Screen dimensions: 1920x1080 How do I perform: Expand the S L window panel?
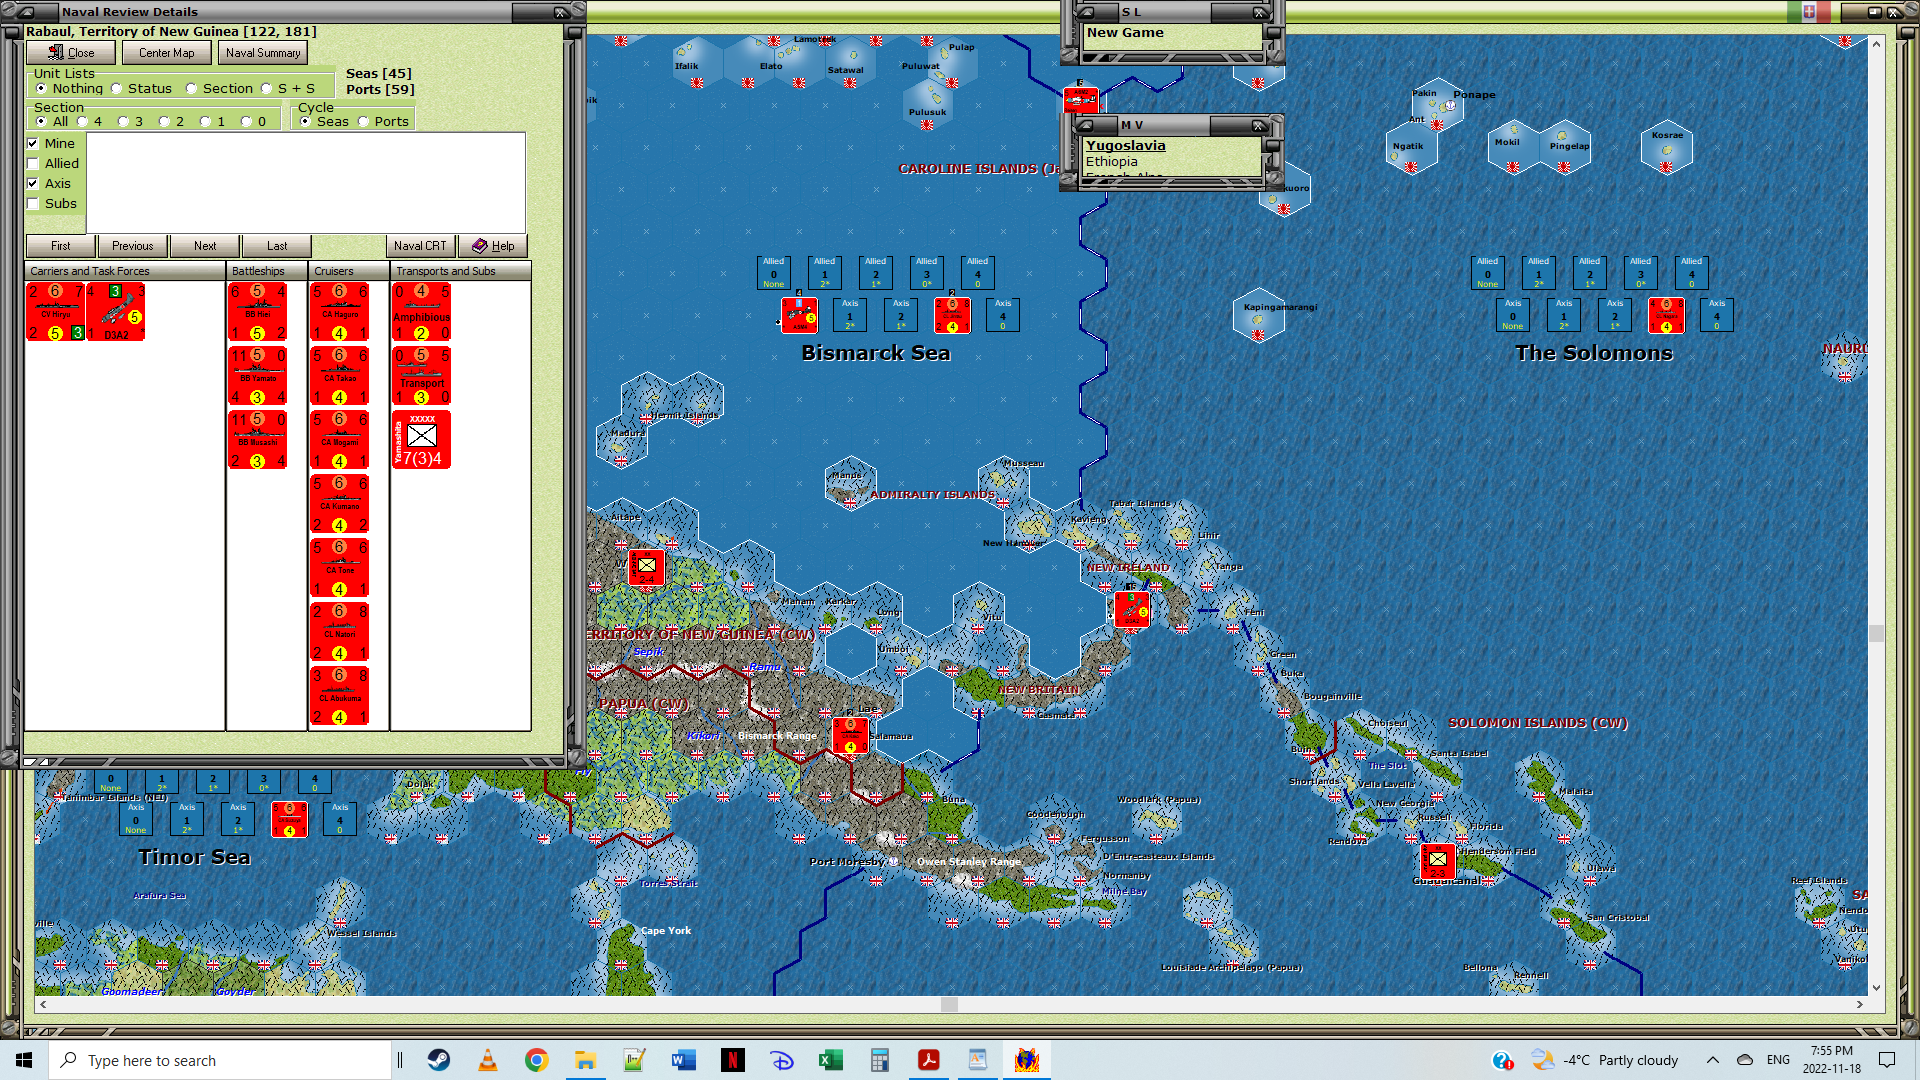point(1086,13)
